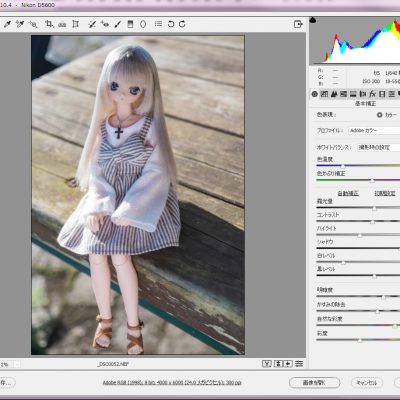Open the HSL Adjustments panel tab

pyautogui.click(x=343, y=94)
